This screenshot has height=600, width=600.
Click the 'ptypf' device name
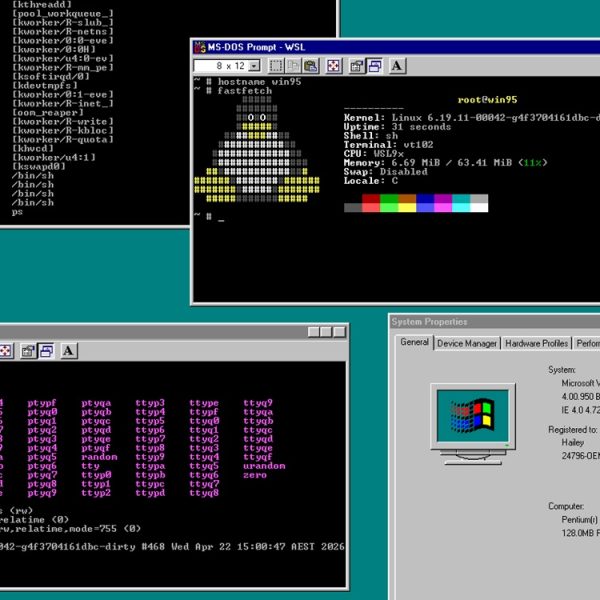tap(42, 403)
